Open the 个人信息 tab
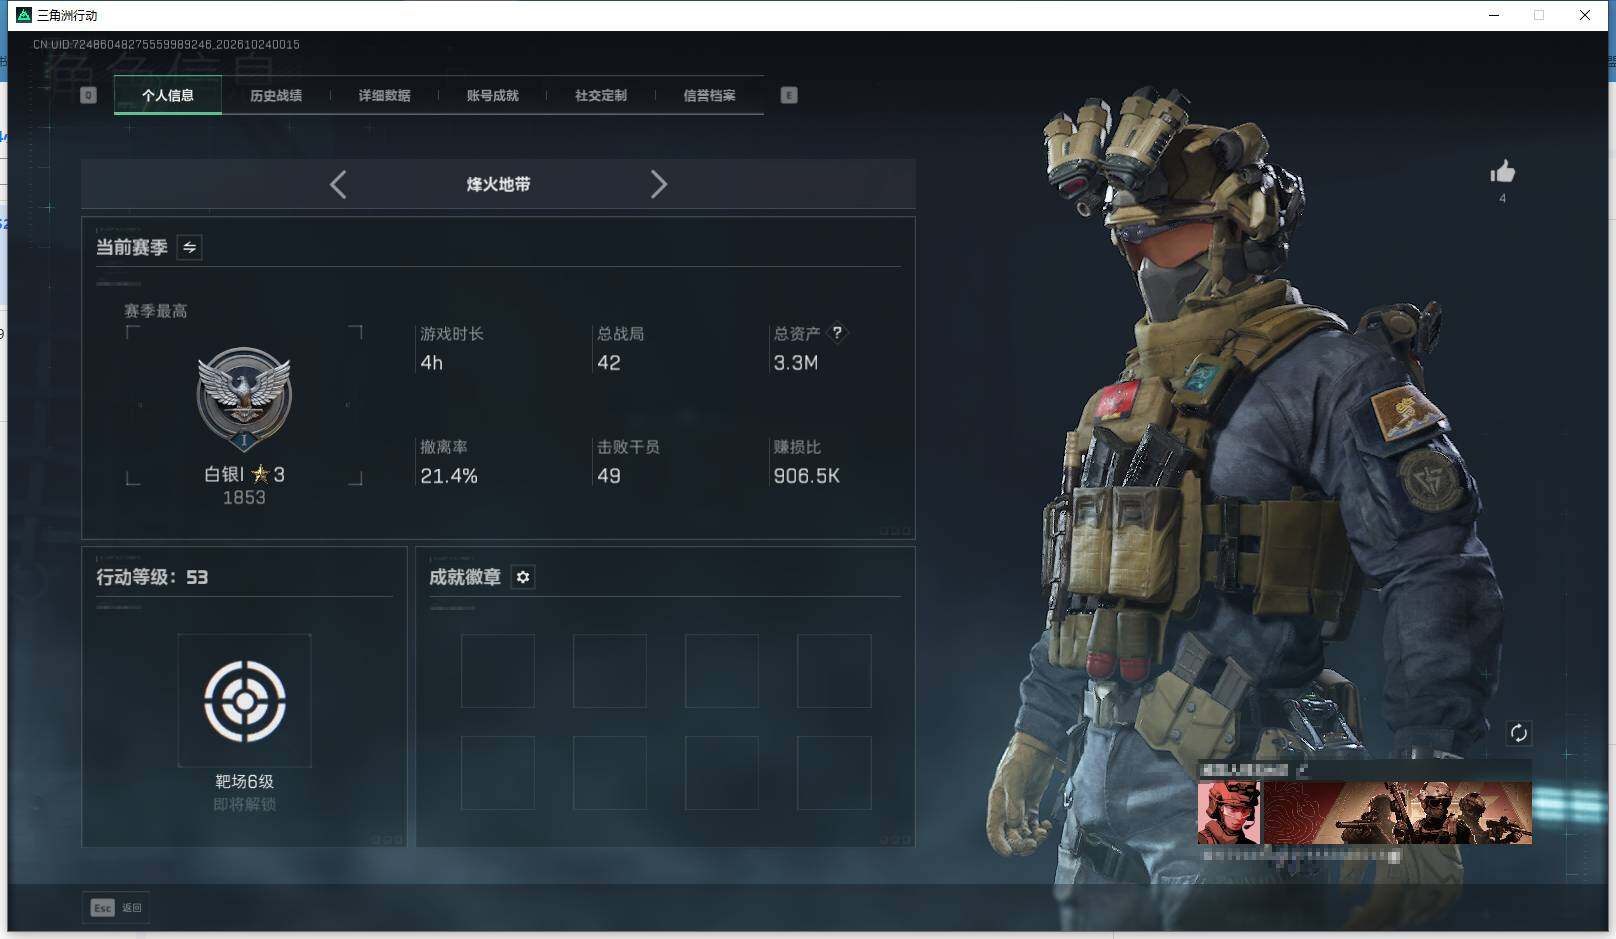1616x939 pixels. coord(168,95)
